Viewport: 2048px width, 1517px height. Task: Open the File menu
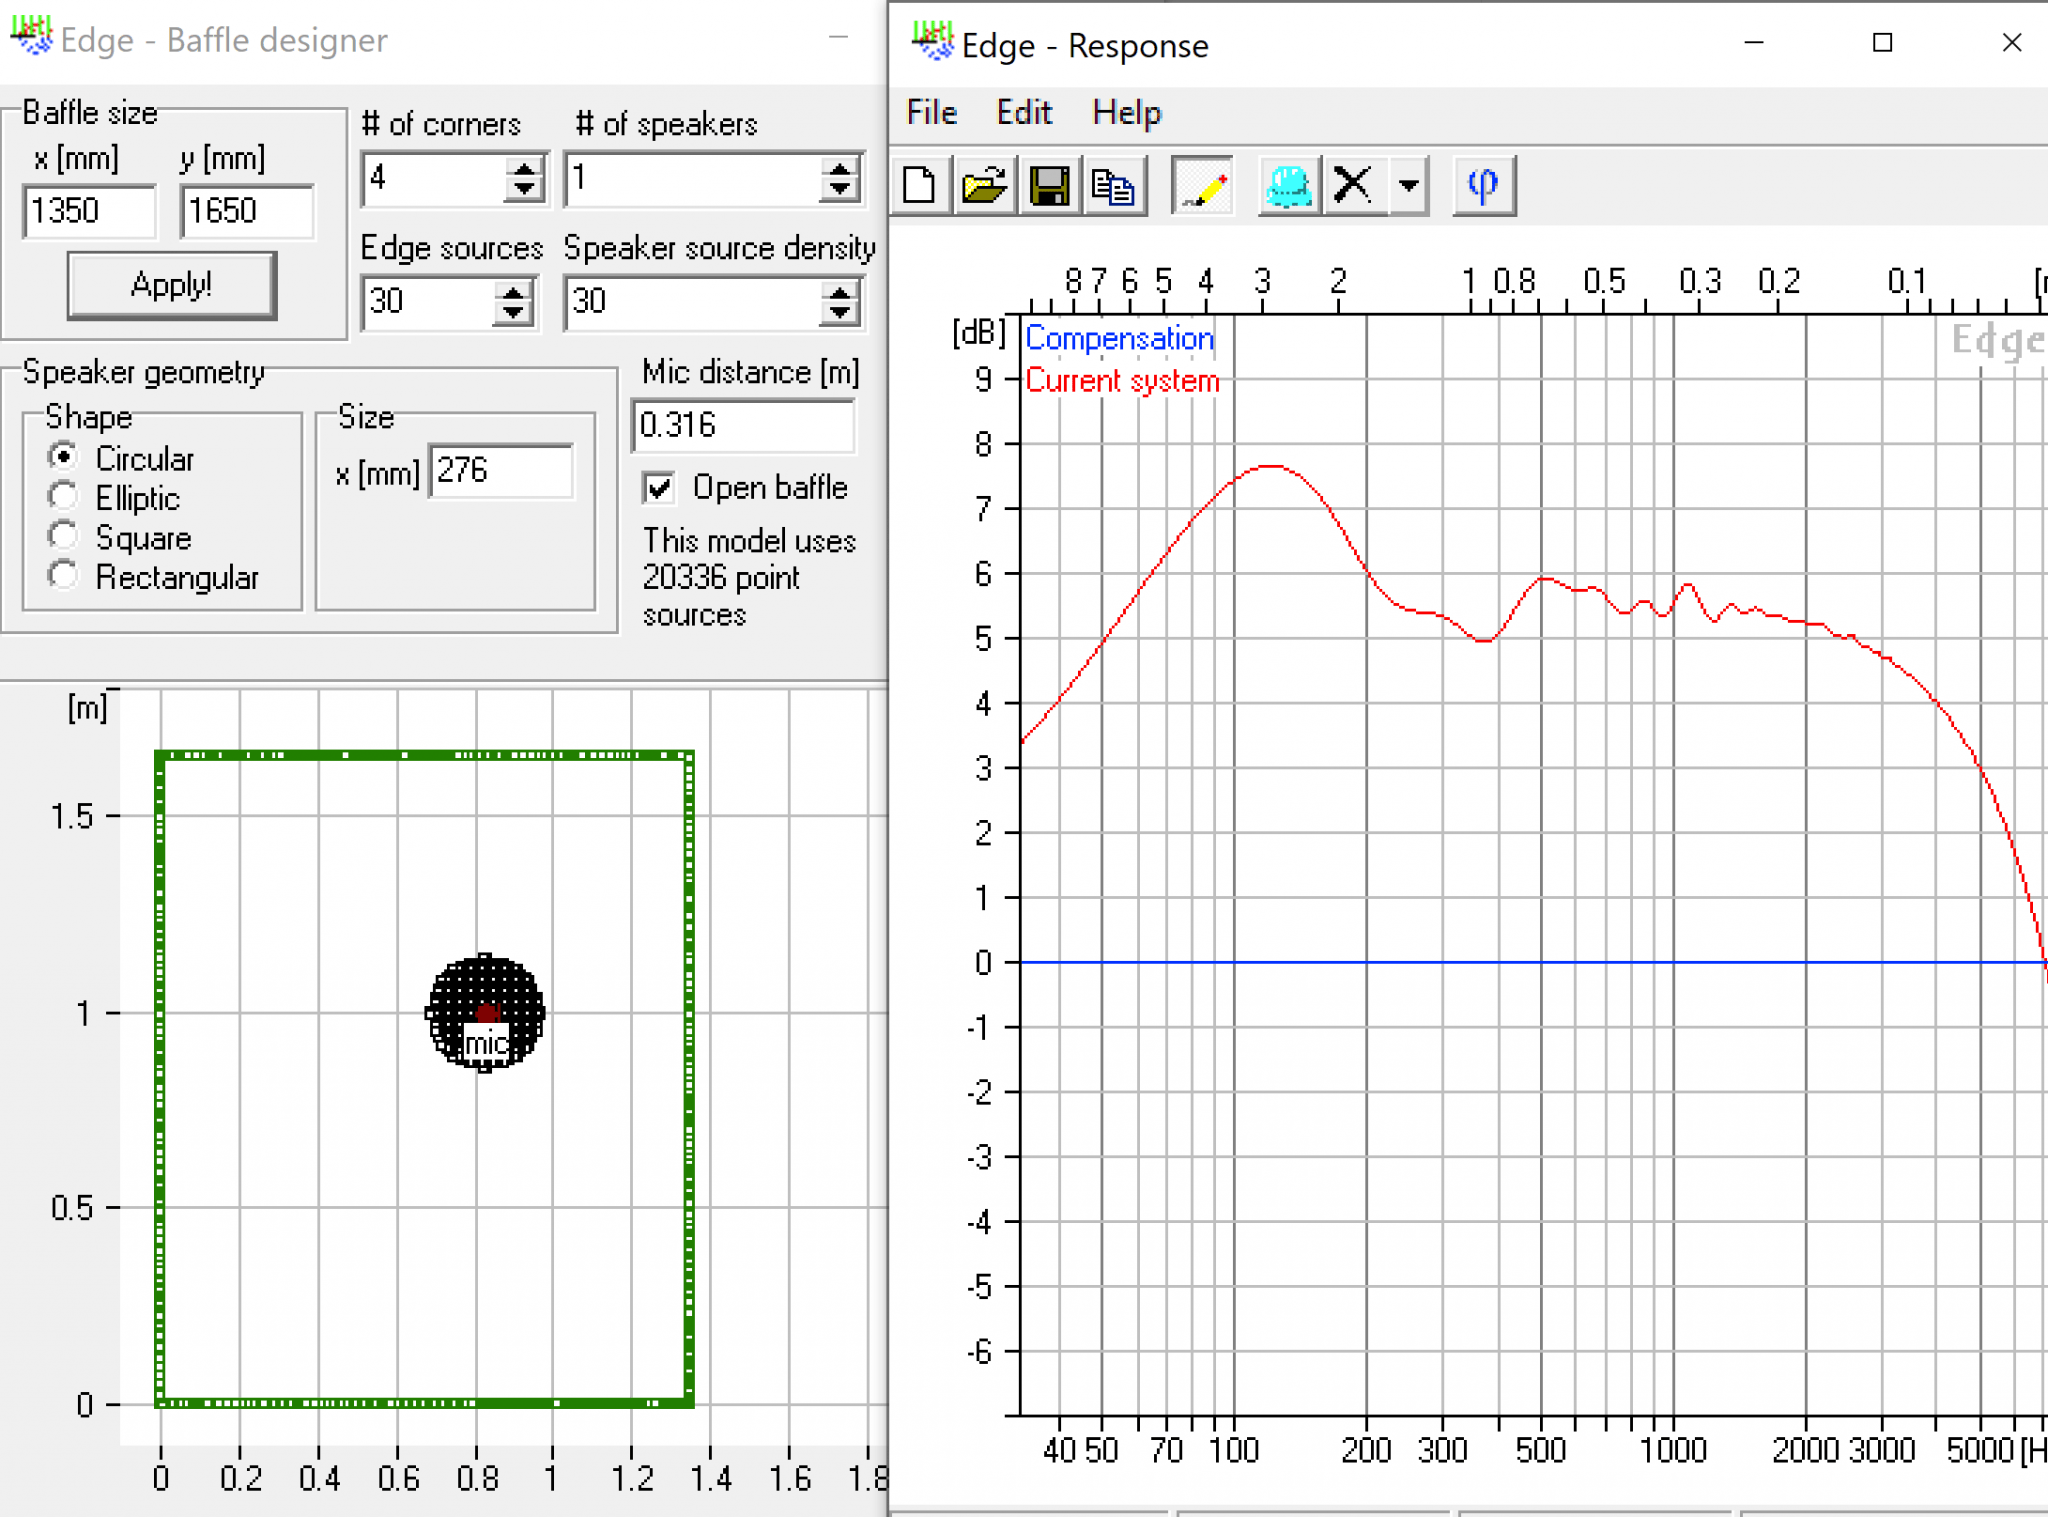coord(932,112)
